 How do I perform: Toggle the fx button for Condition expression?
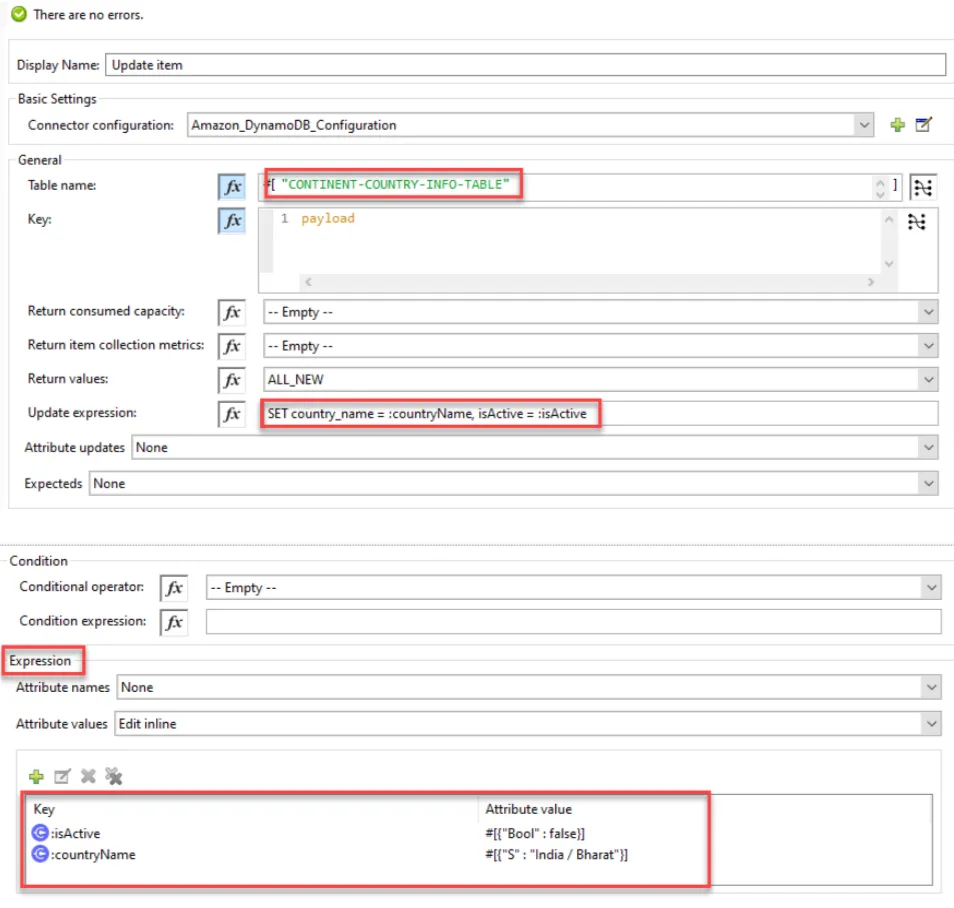(174, 622)
